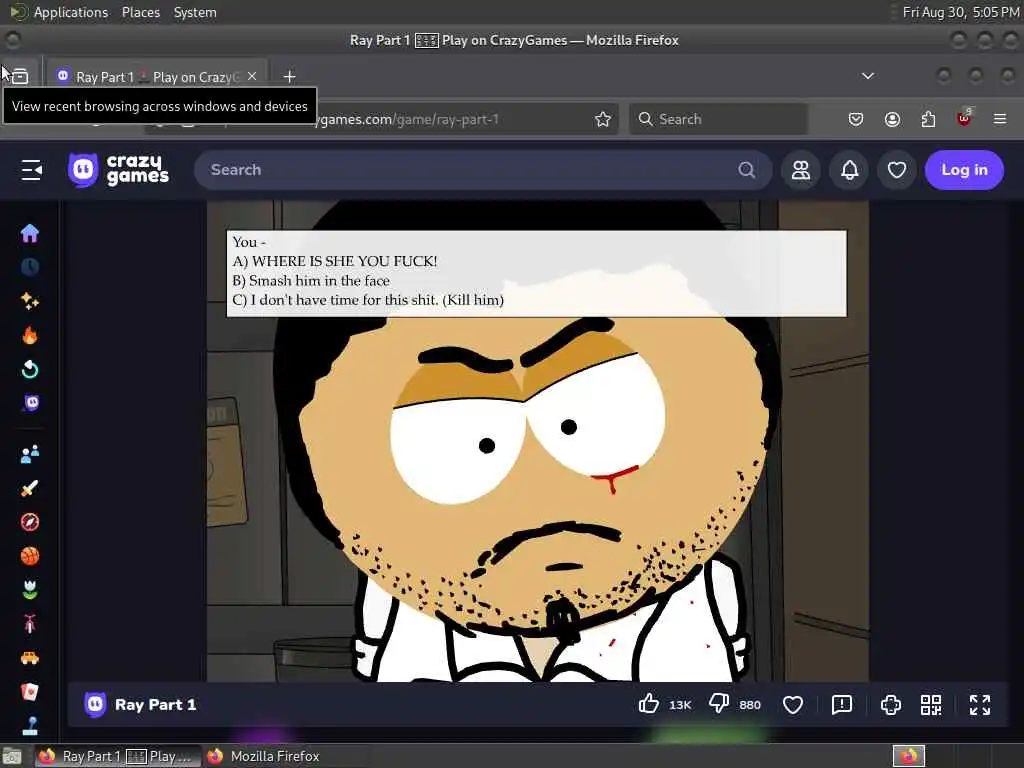Add Ray Part 1 to favorites
The image size is (1024, 768).
tap(793, 705)
